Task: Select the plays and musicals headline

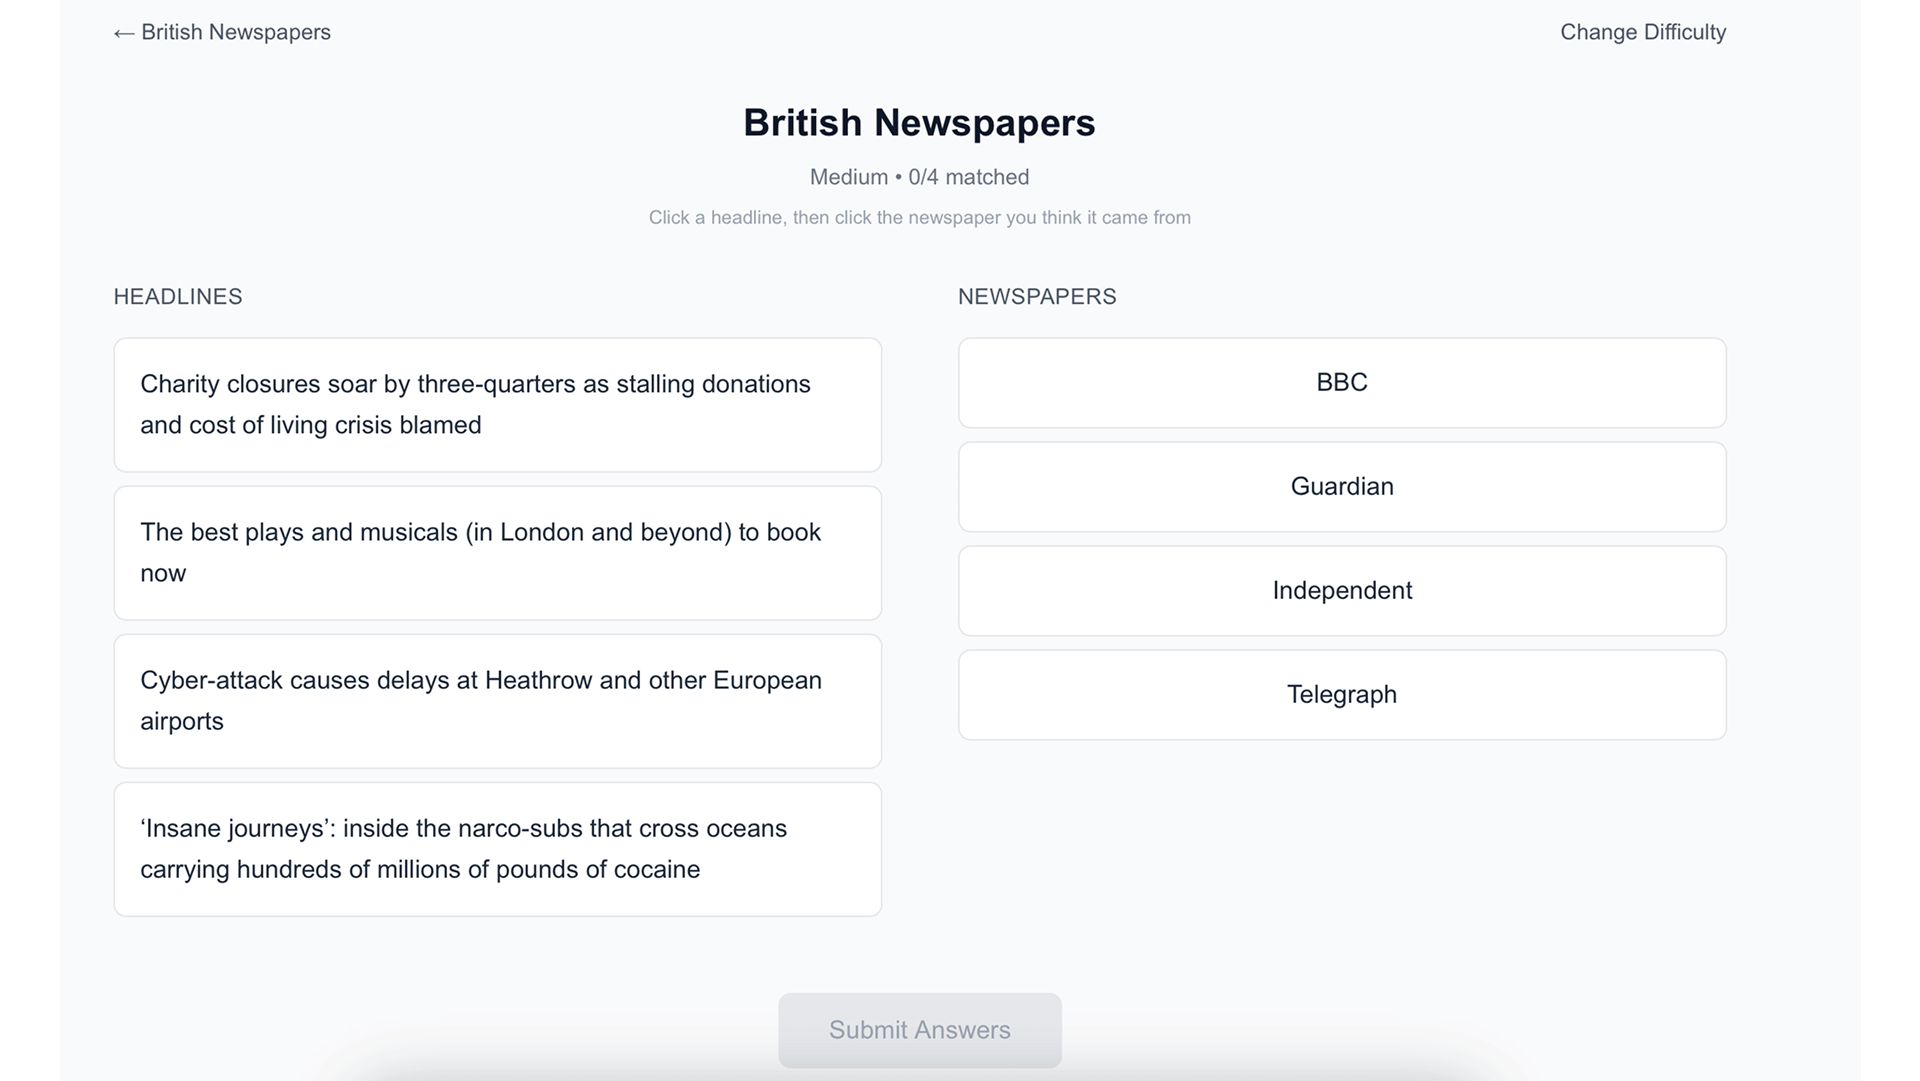Action: [497, 552]
